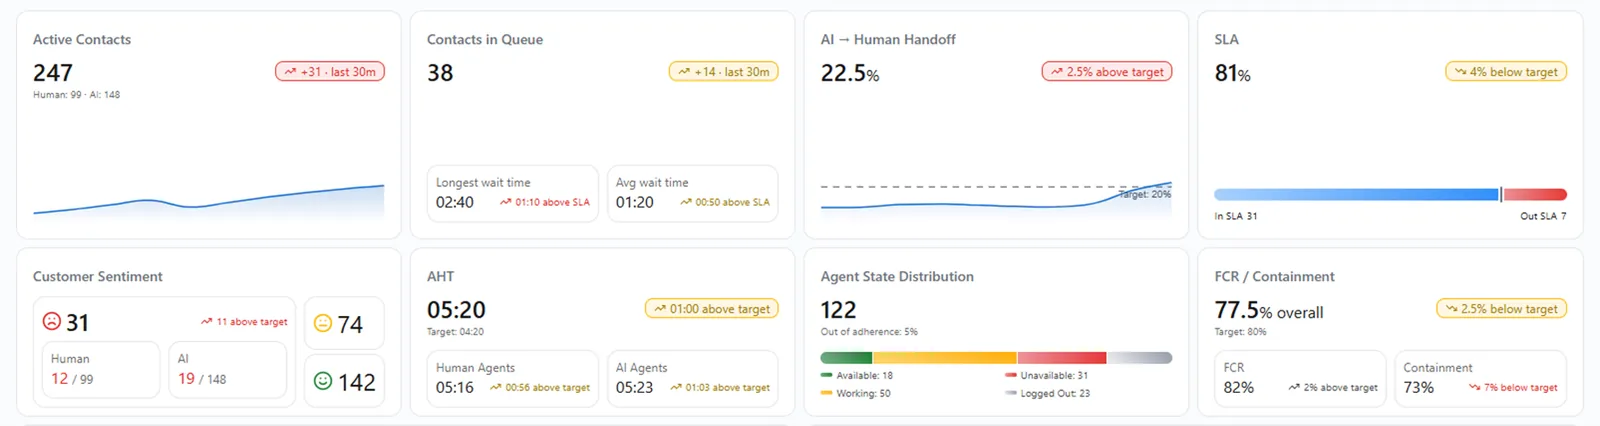Viewport: 1600px width, 426px height.
Task: Click the agent total '122'
Action: pos(838,310)
